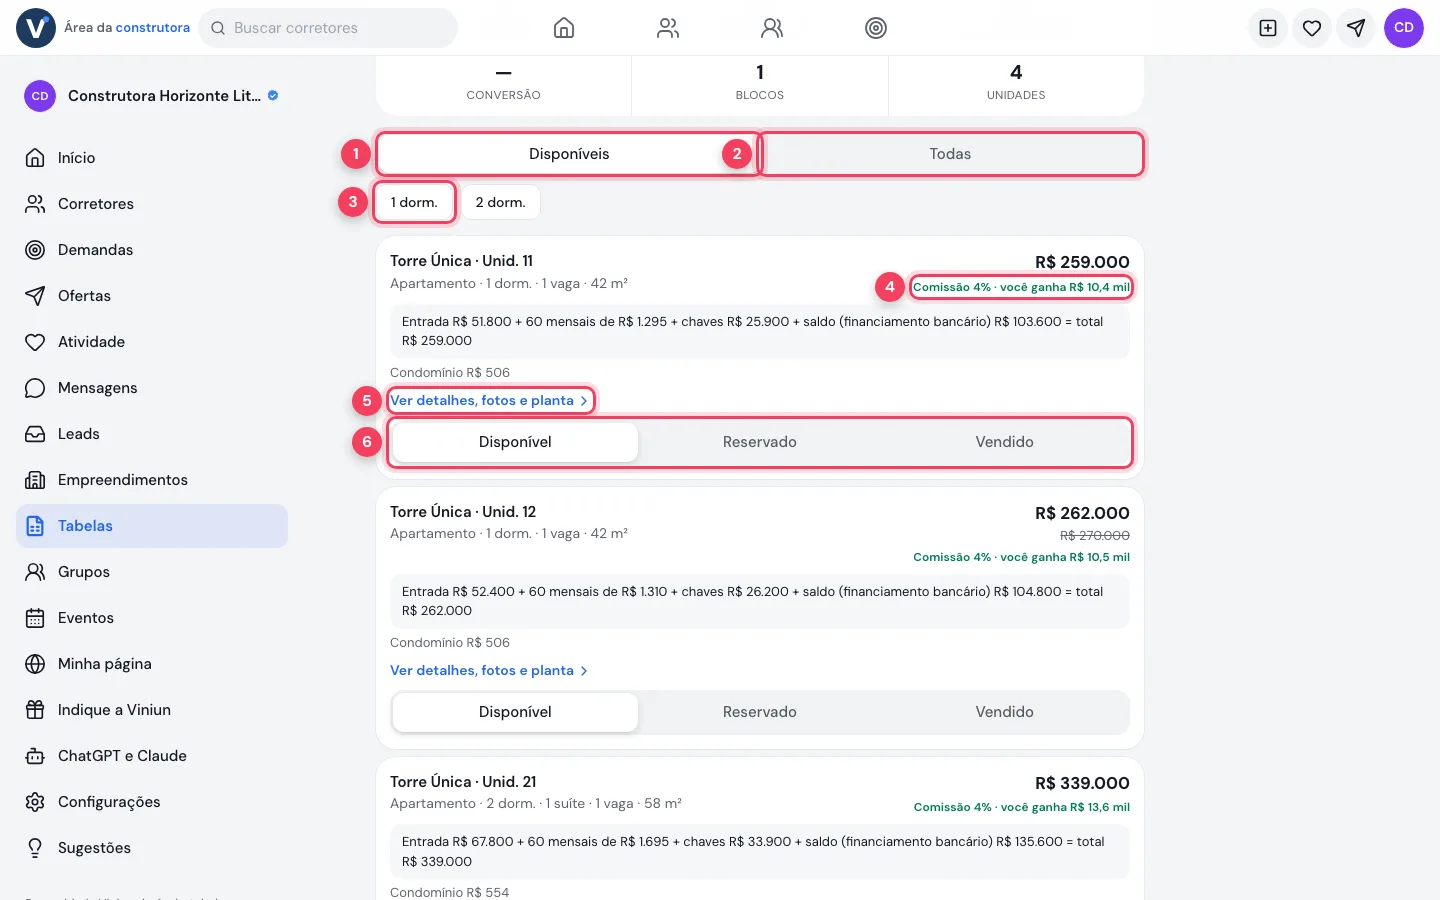Screen dimensions: 1440x900
Task: Open details link for Unid. 12
Action: point(489,670)
